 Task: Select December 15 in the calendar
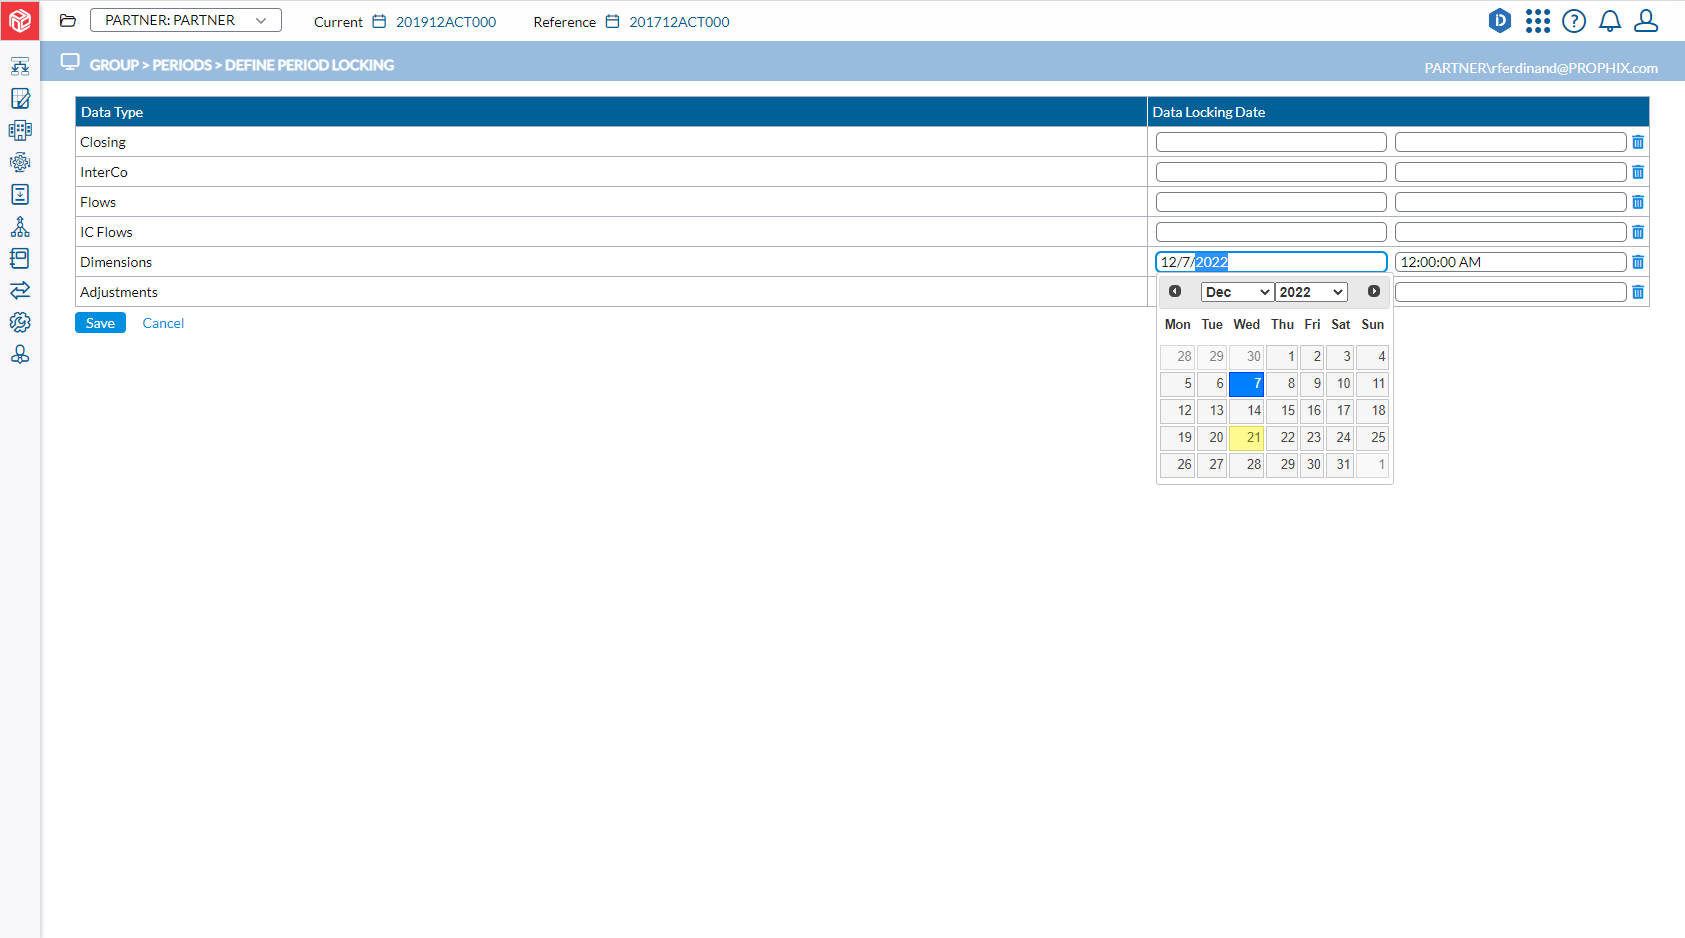click(1282, 411)
